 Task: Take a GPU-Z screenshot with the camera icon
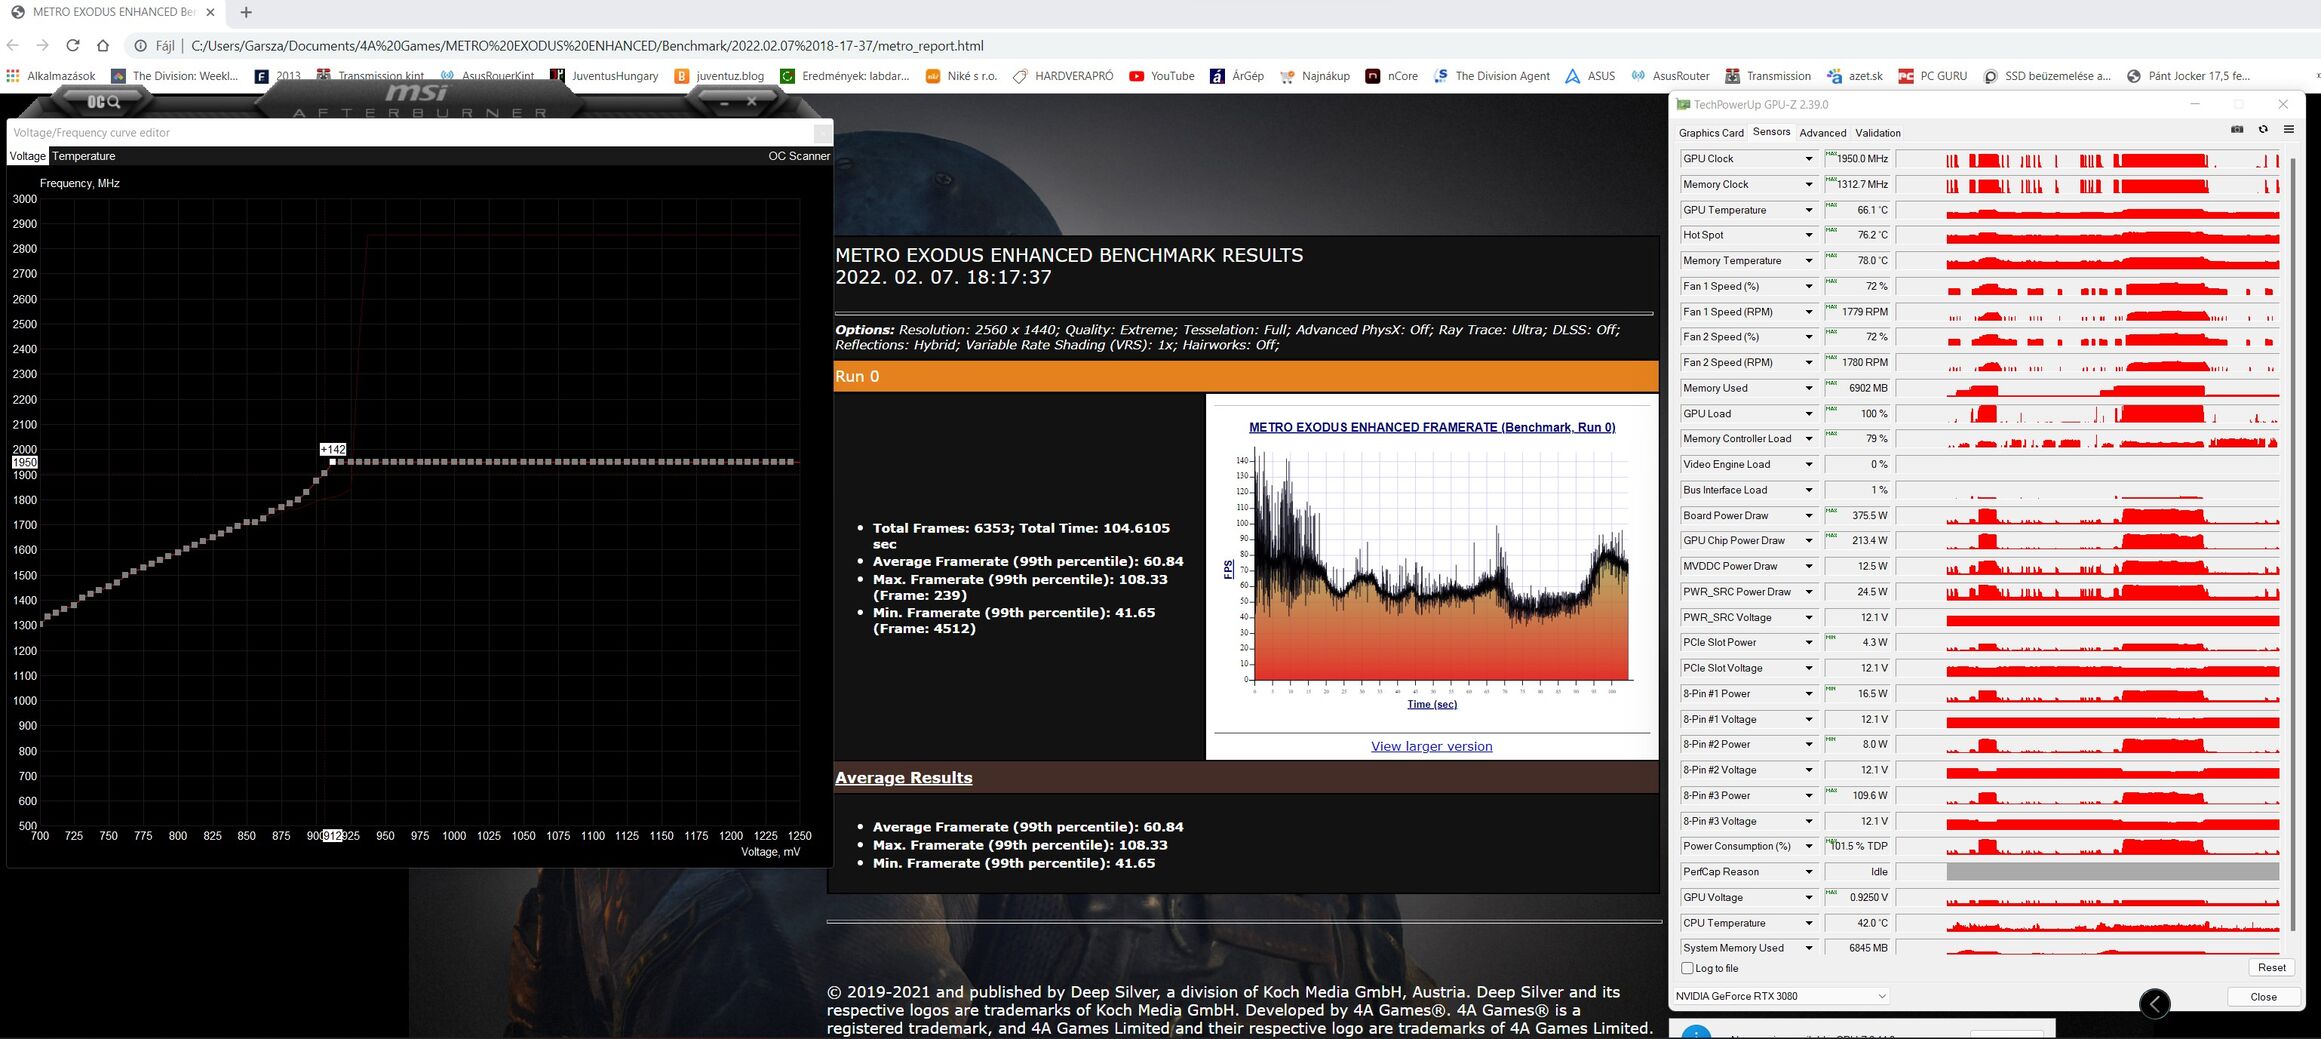2237,130
